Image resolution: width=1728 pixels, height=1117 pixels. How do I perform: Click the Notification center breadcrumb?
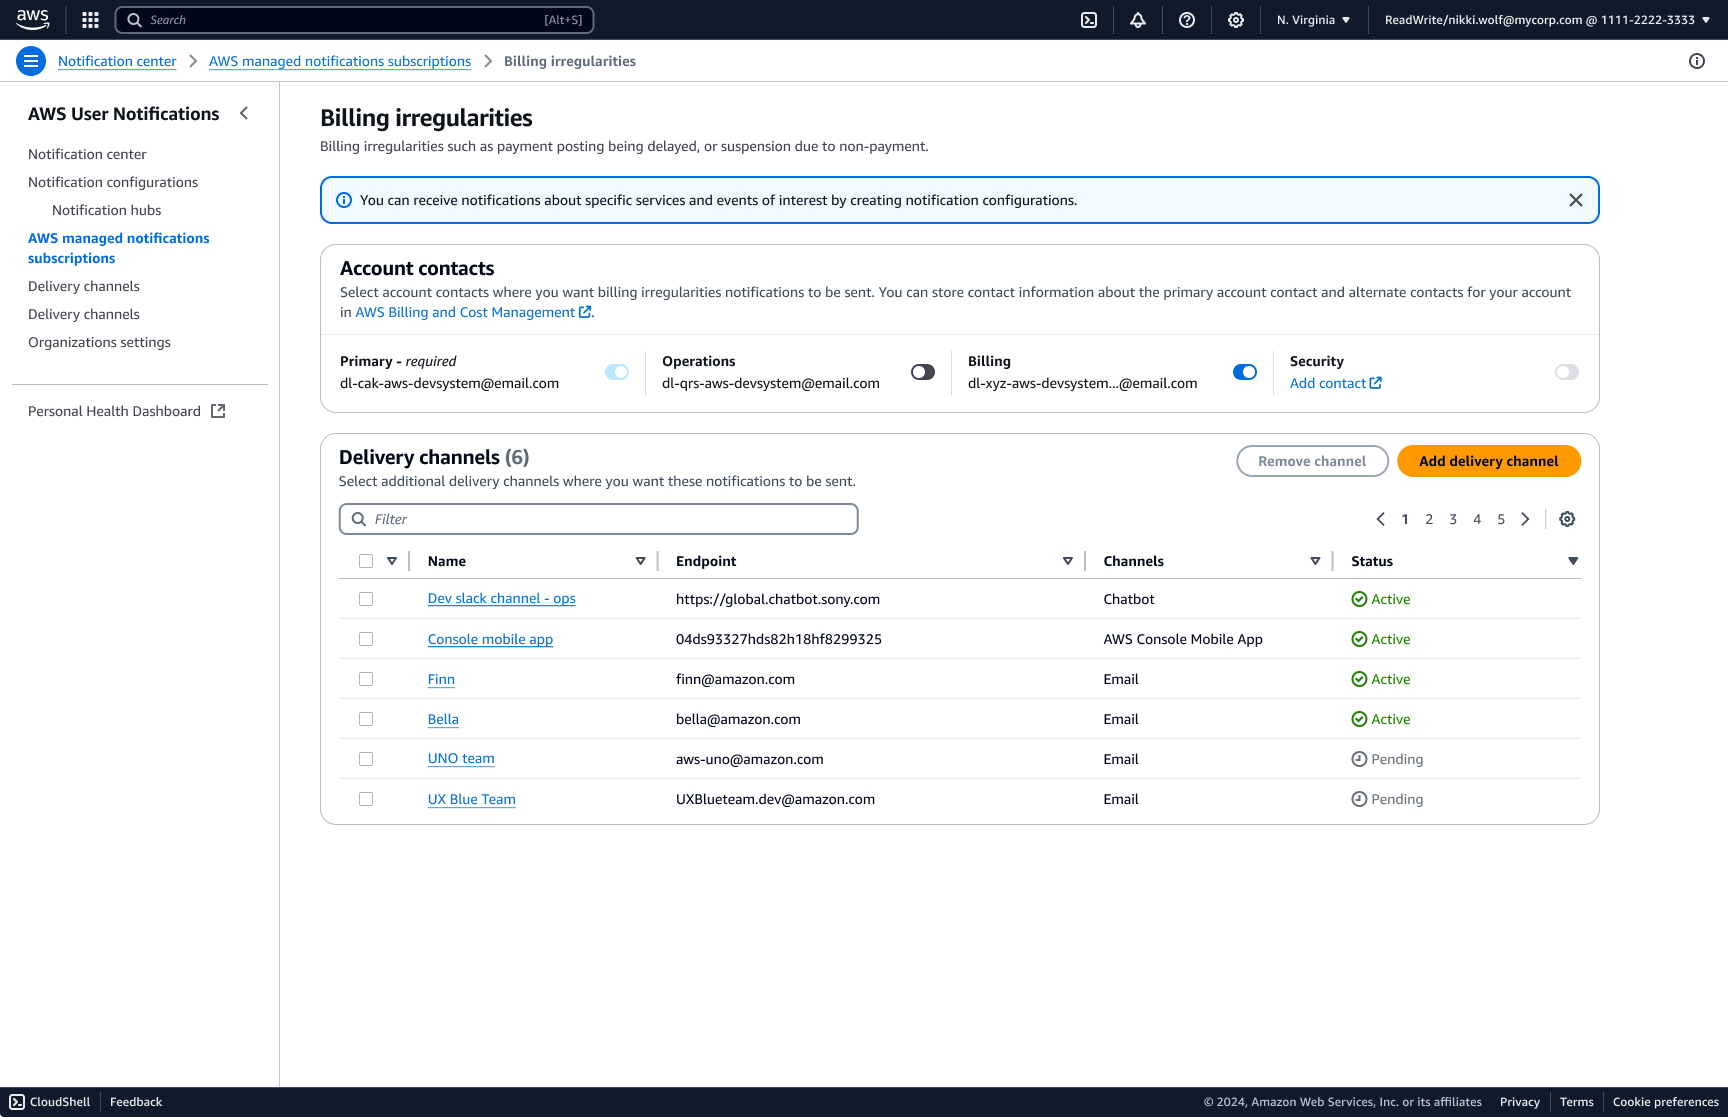(117, 61)
